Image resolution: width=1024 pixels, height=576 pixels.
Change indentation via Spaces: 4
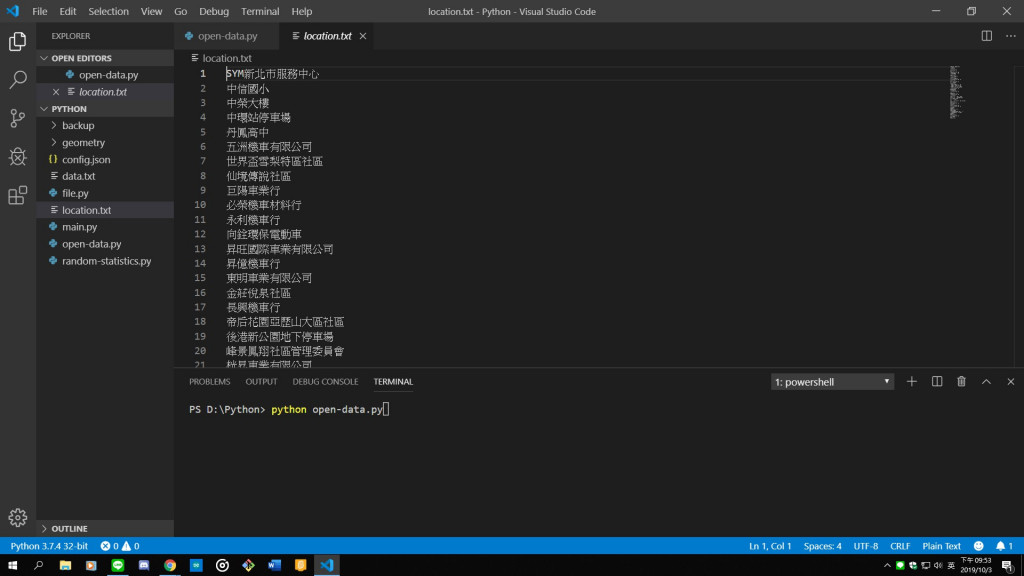point(822,546)
